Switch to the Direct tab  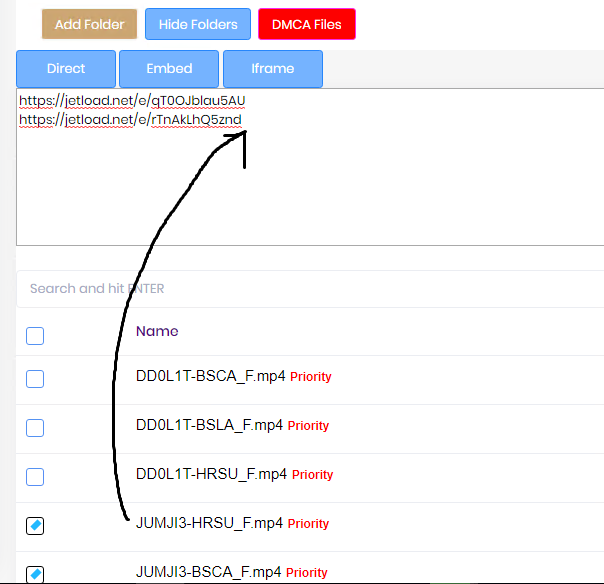66,69
